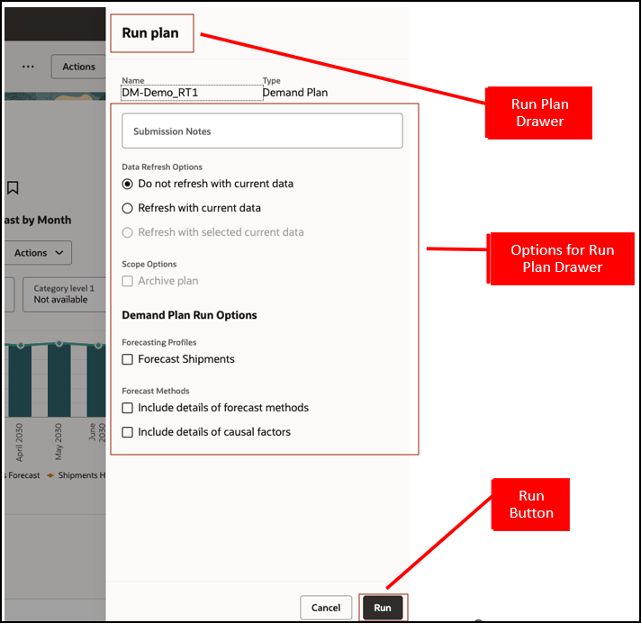
Task: Open the Actions dropdown under forecast by Month
Action: coord(38,253)
